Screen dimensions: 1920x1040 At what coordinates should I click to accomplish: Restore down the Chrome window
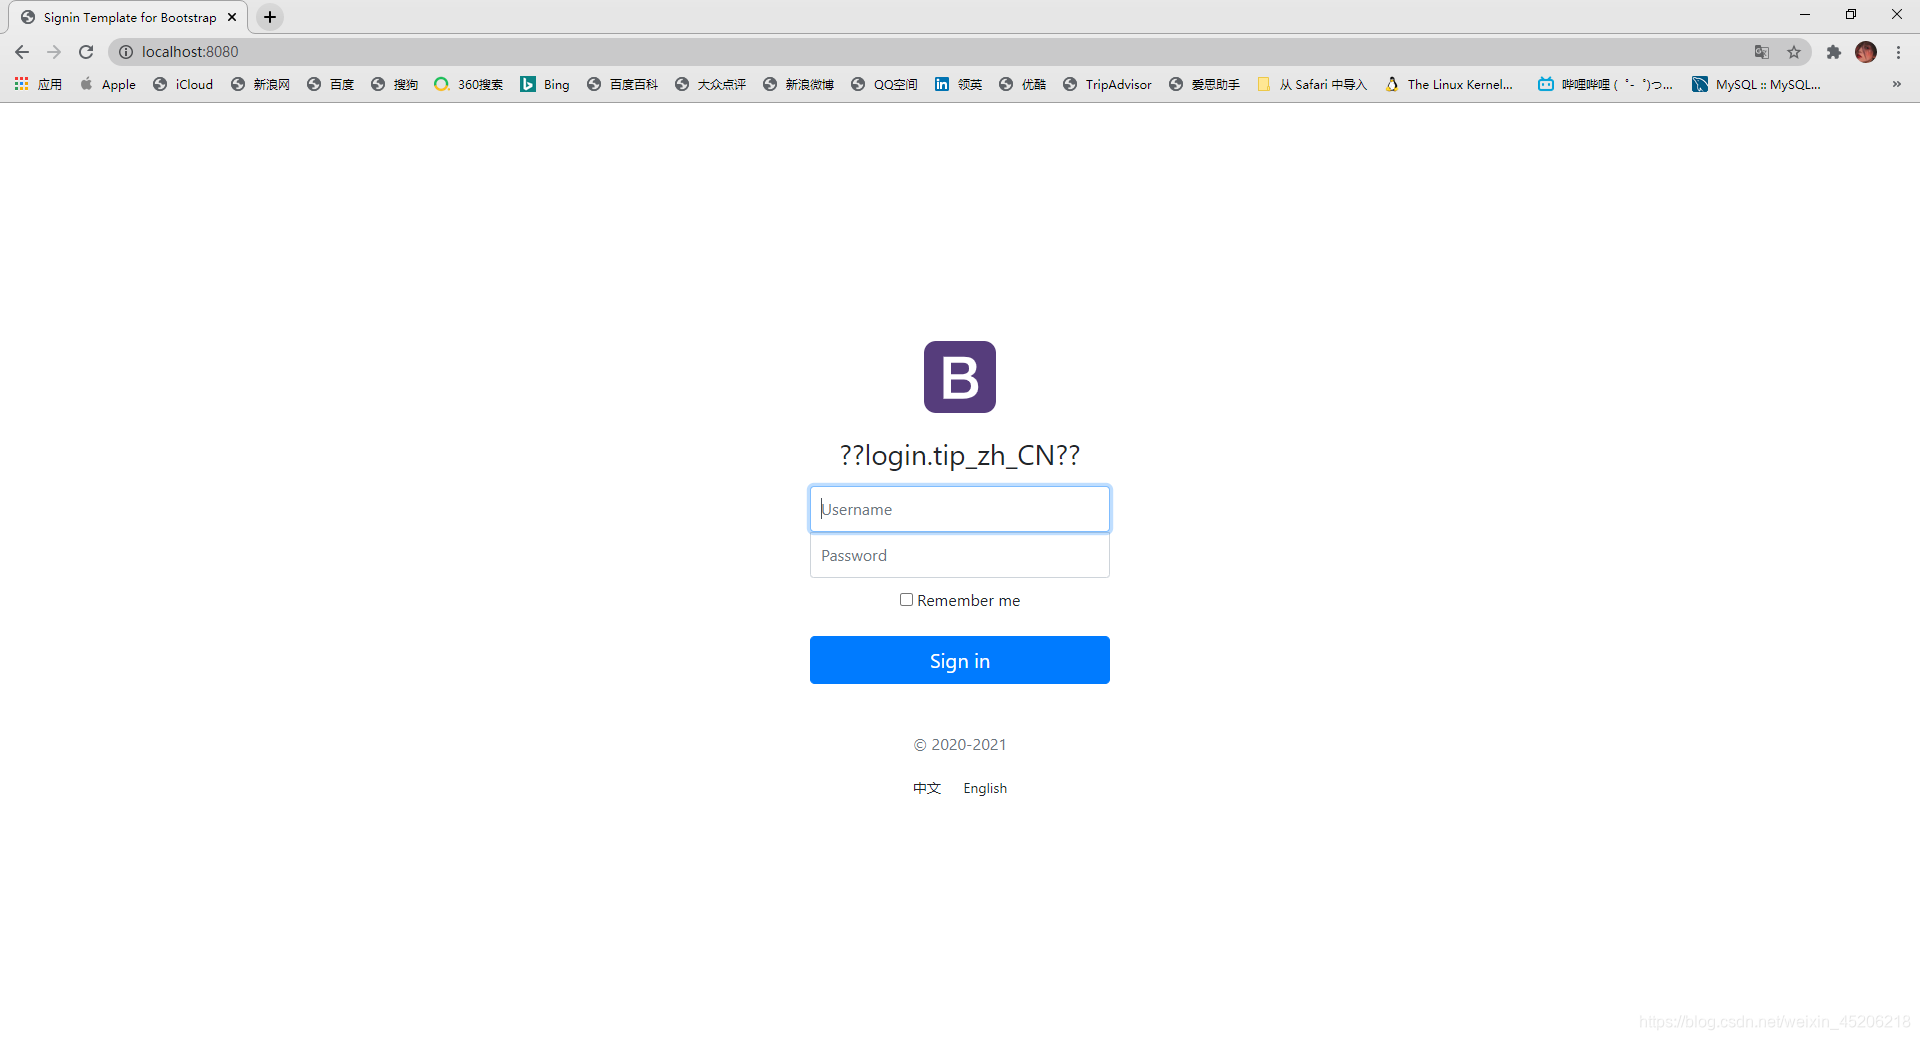point(1851,15)
